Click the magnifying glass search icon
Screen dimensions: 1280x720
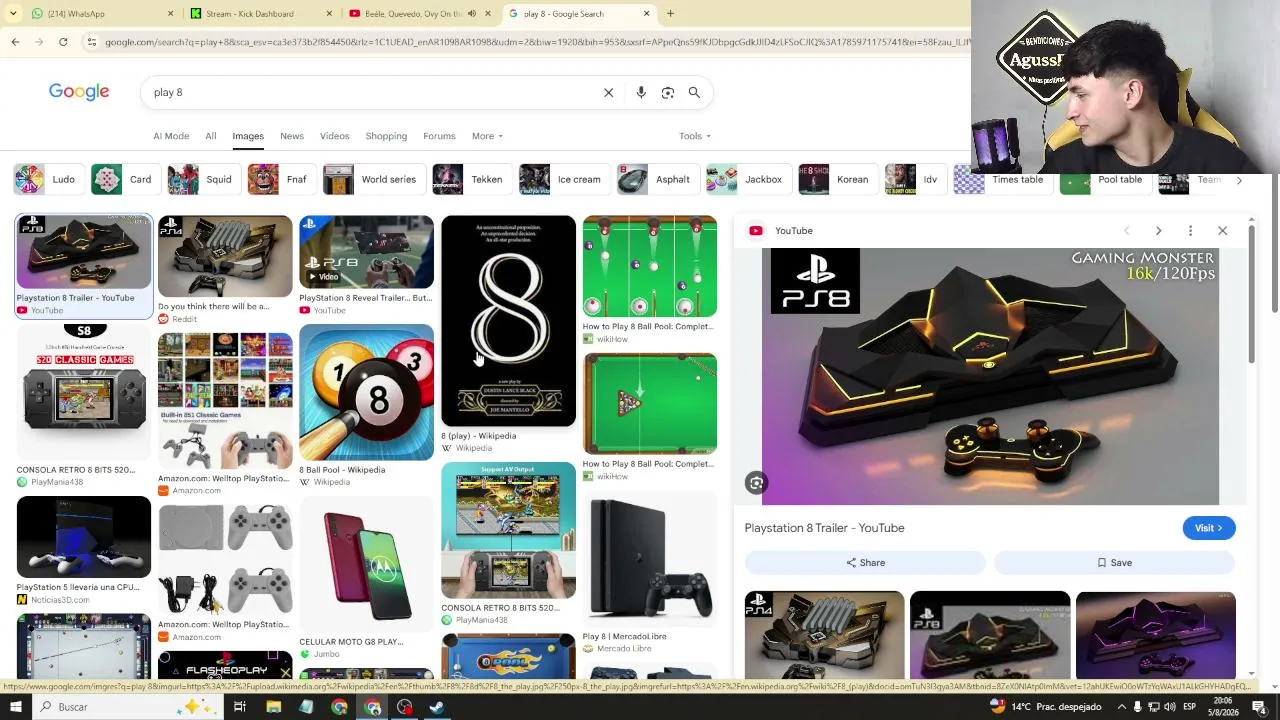[x=694, y=93]
